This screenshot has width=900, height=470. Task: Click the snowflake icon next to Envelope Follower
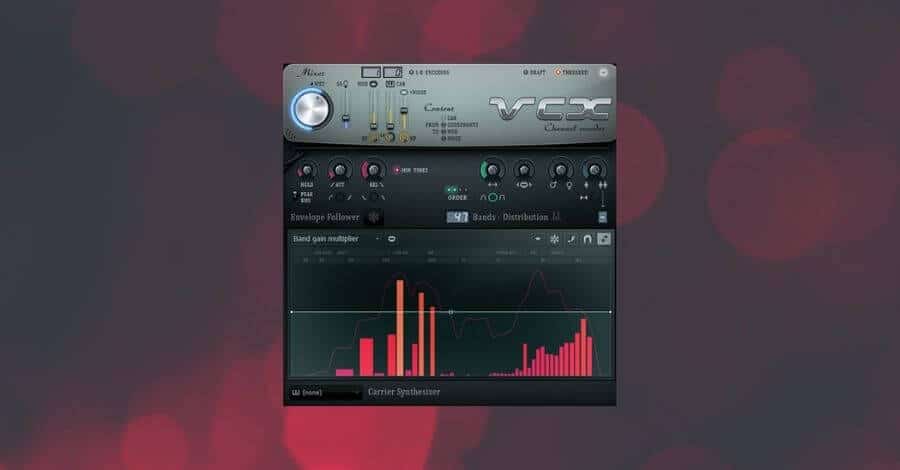(x=374, y=217)
